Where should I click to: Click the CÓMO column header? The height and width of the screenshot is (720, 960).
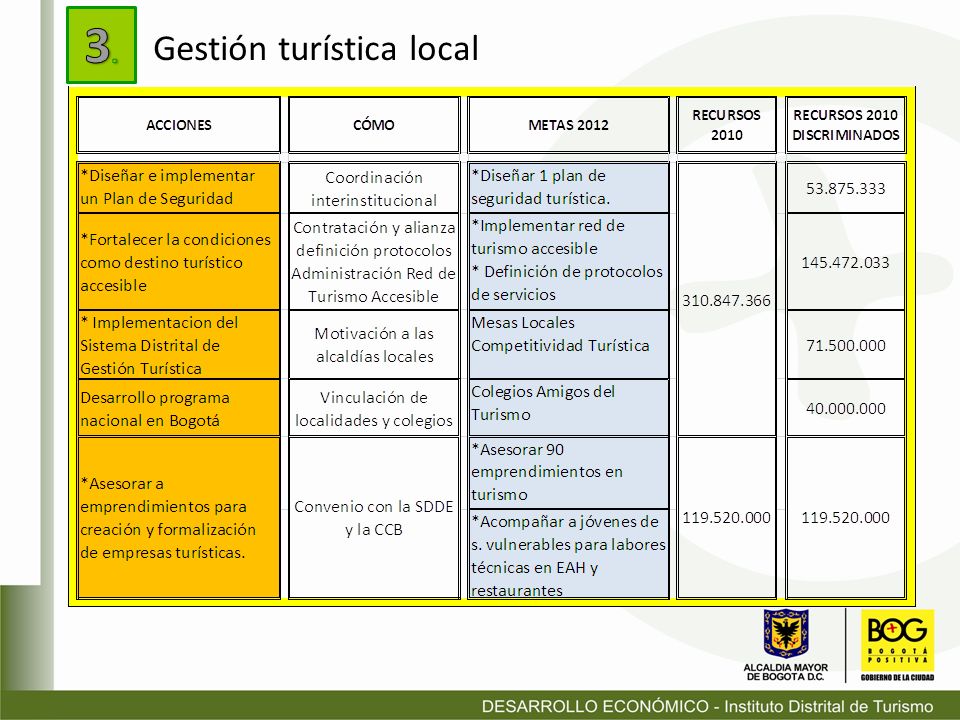373,125
